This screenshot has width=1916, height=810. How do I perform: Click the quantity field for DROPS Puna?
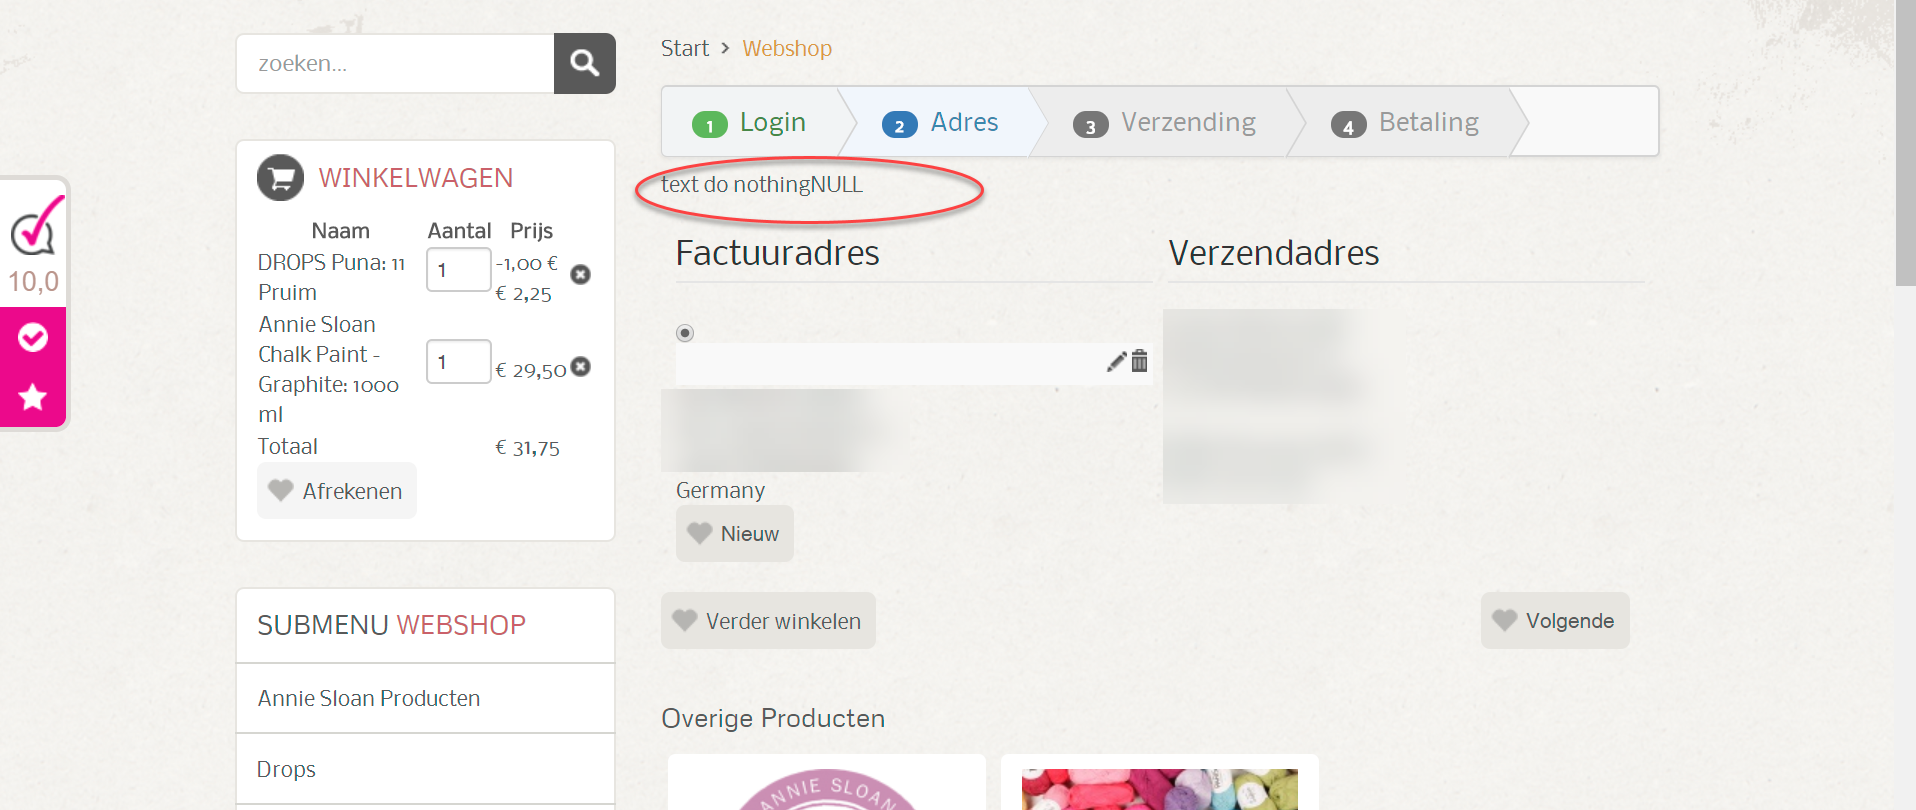click(458, 270)
